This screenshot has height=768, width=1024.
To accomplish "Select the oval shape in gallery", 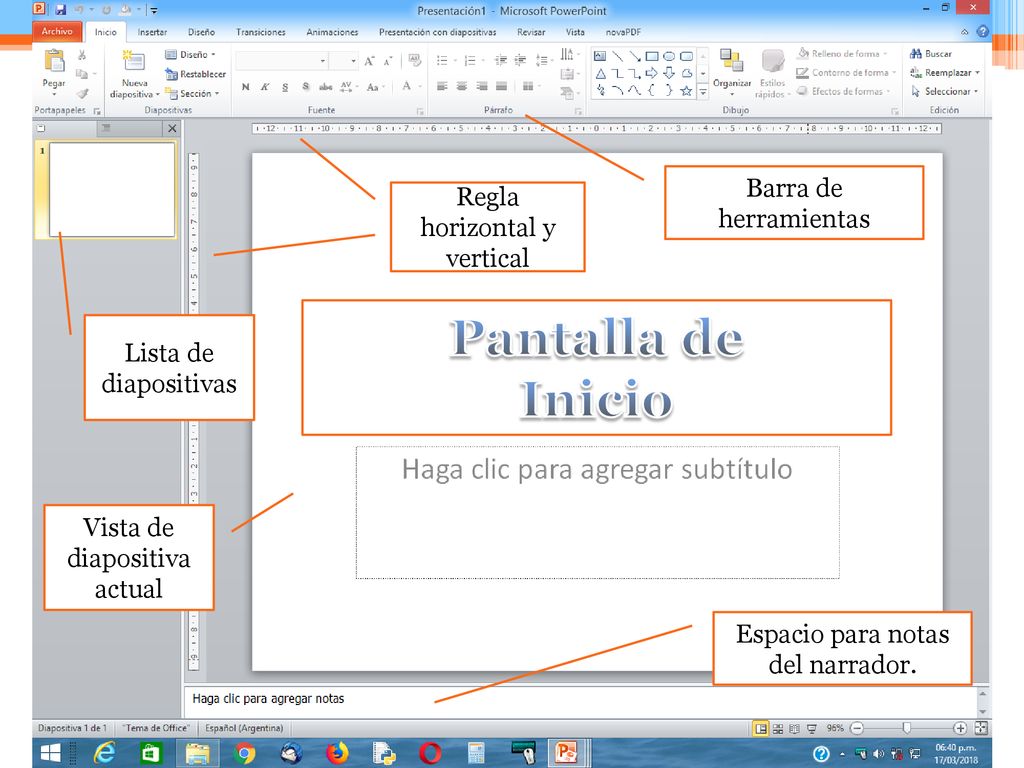I will 669,56.
